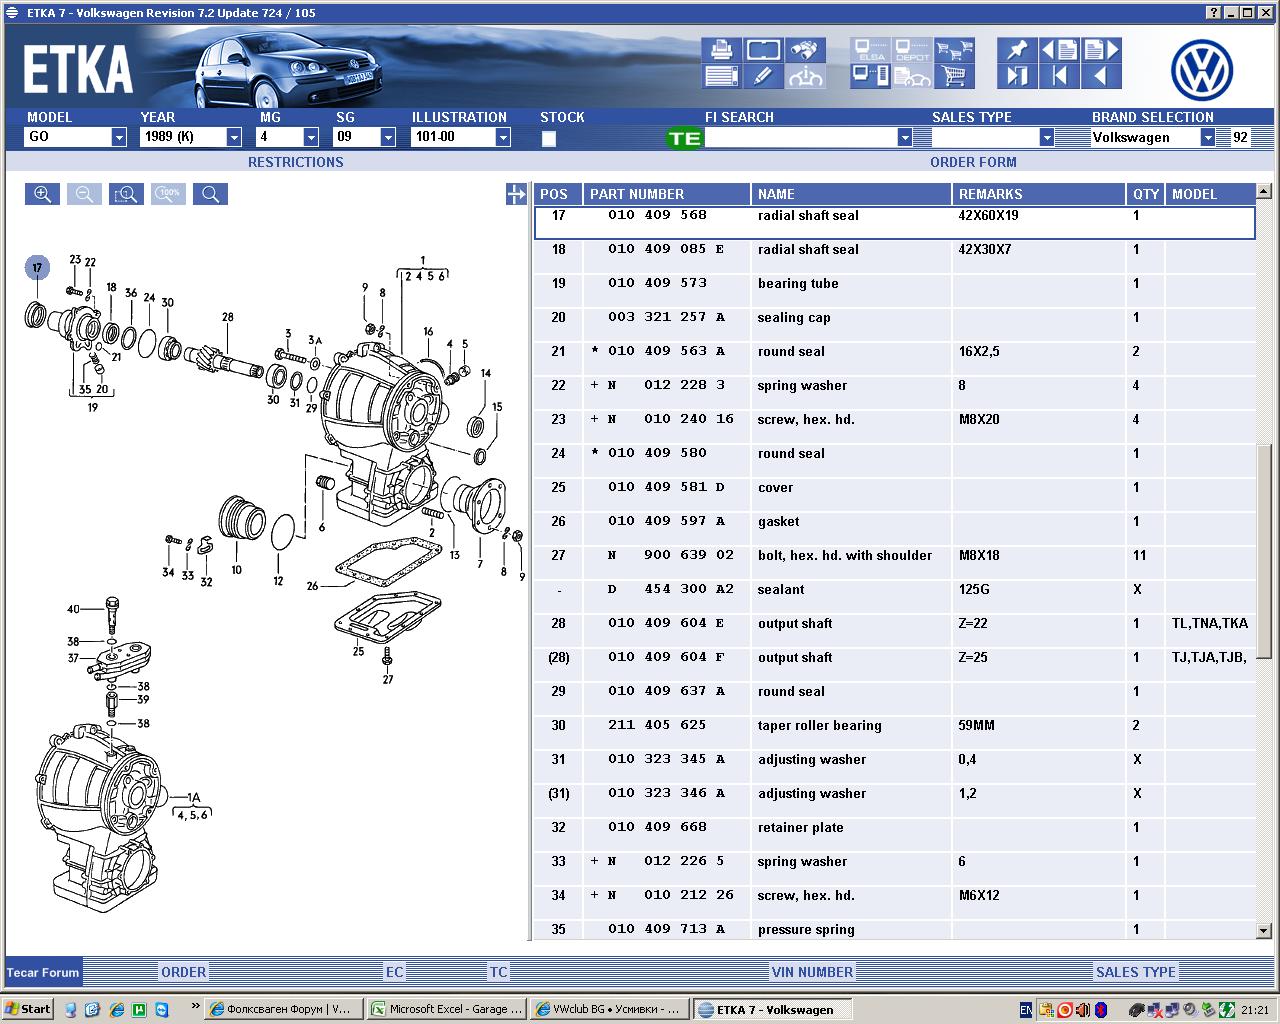Zoom in on the parts illustration

(x=43, y=194)
